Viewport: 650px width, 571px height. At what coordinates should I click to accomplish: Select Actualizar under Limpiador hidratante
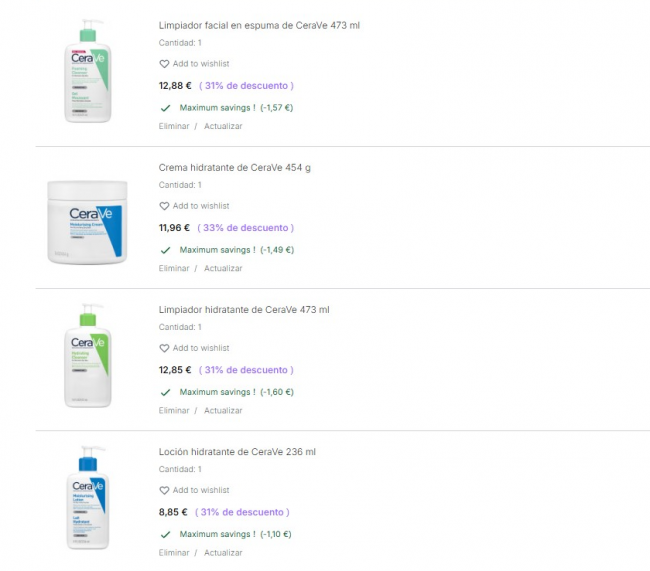pyautogui.click(x=223, y=410)
